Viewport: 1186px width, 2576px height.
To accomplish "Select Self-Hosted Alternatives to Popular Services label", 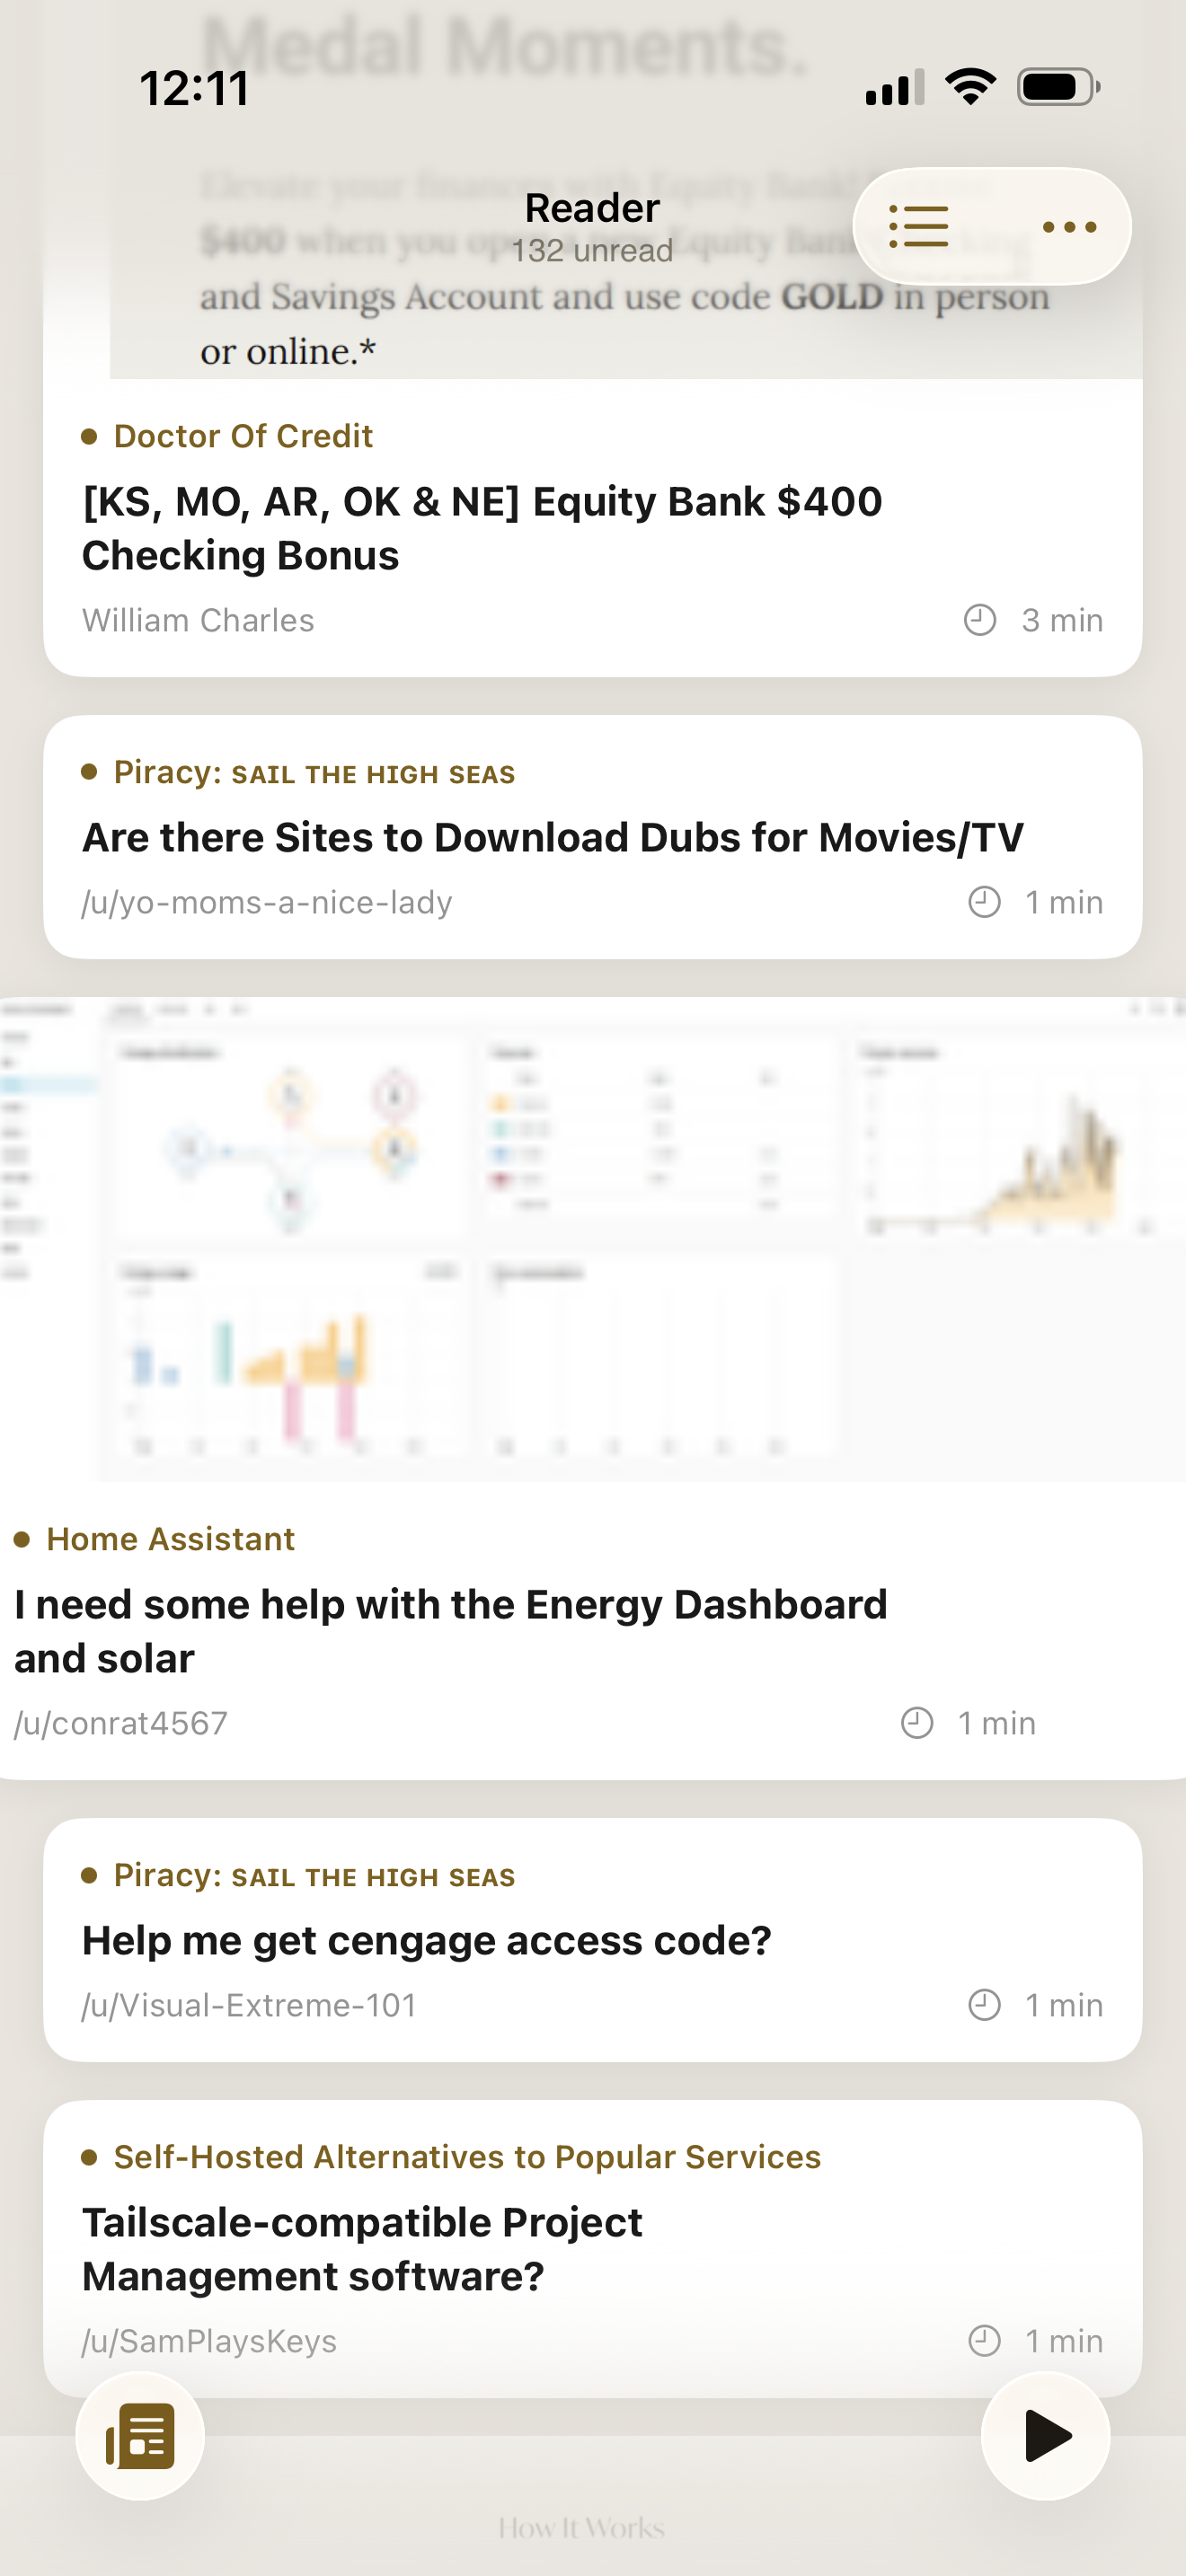I will pyautogui.click(x=467, y=2157).
